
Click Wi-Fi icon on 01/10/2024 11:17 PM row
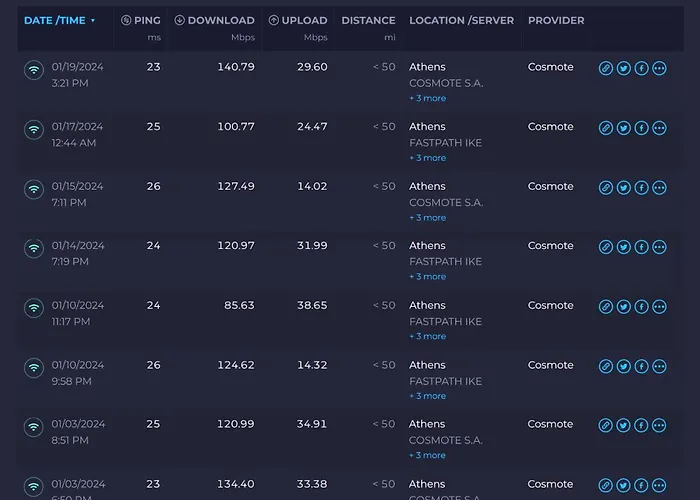(34, 307)
